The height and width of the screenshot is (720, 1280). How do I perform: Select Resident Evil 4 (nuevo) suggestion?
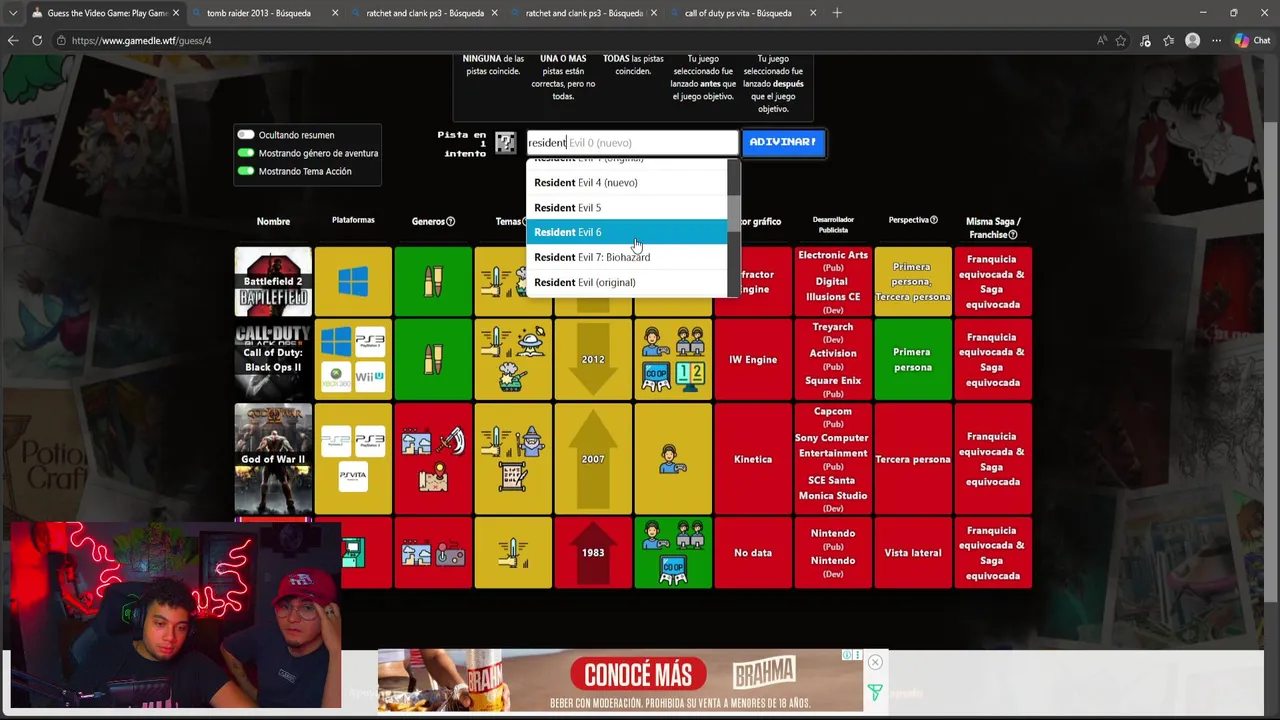click(x=627, y=182)
